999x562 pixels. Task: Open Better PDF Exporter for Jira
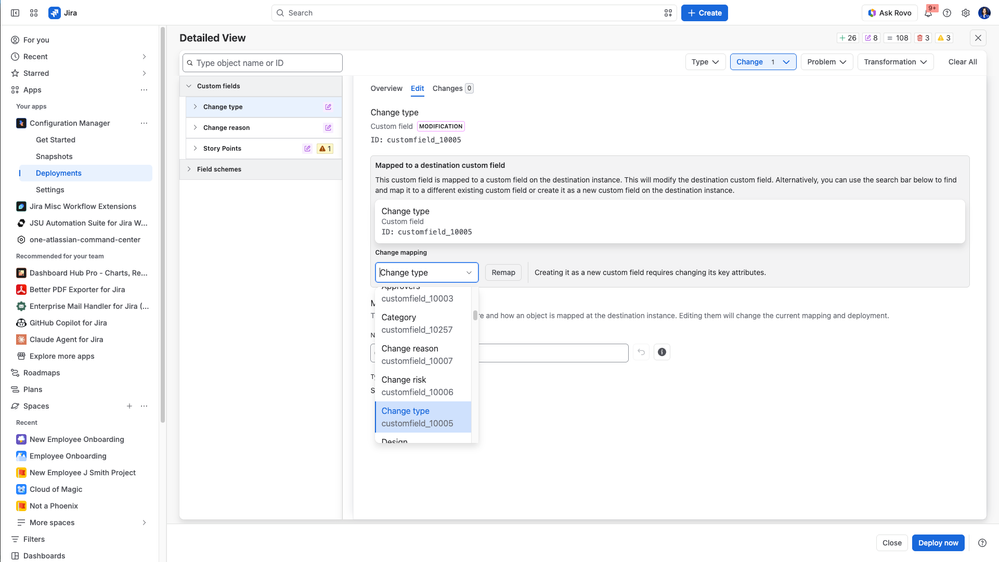tap(70, 289)
